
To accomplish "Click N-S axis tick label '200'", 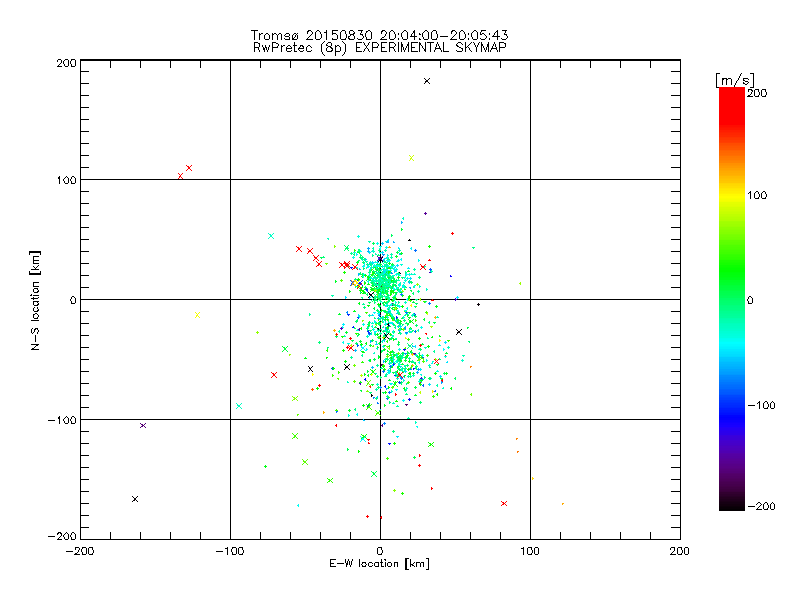I will point(66,63).
